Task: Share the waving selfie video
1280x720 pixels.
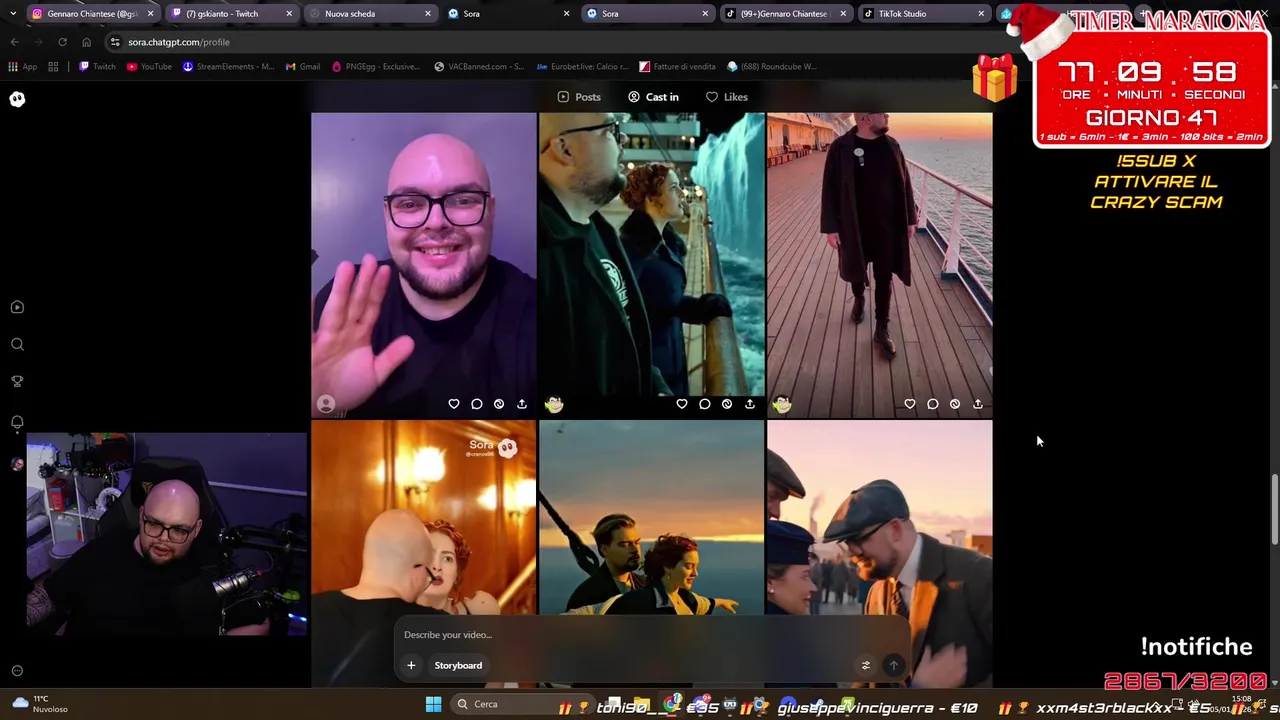Action: (x=522, y=404)
